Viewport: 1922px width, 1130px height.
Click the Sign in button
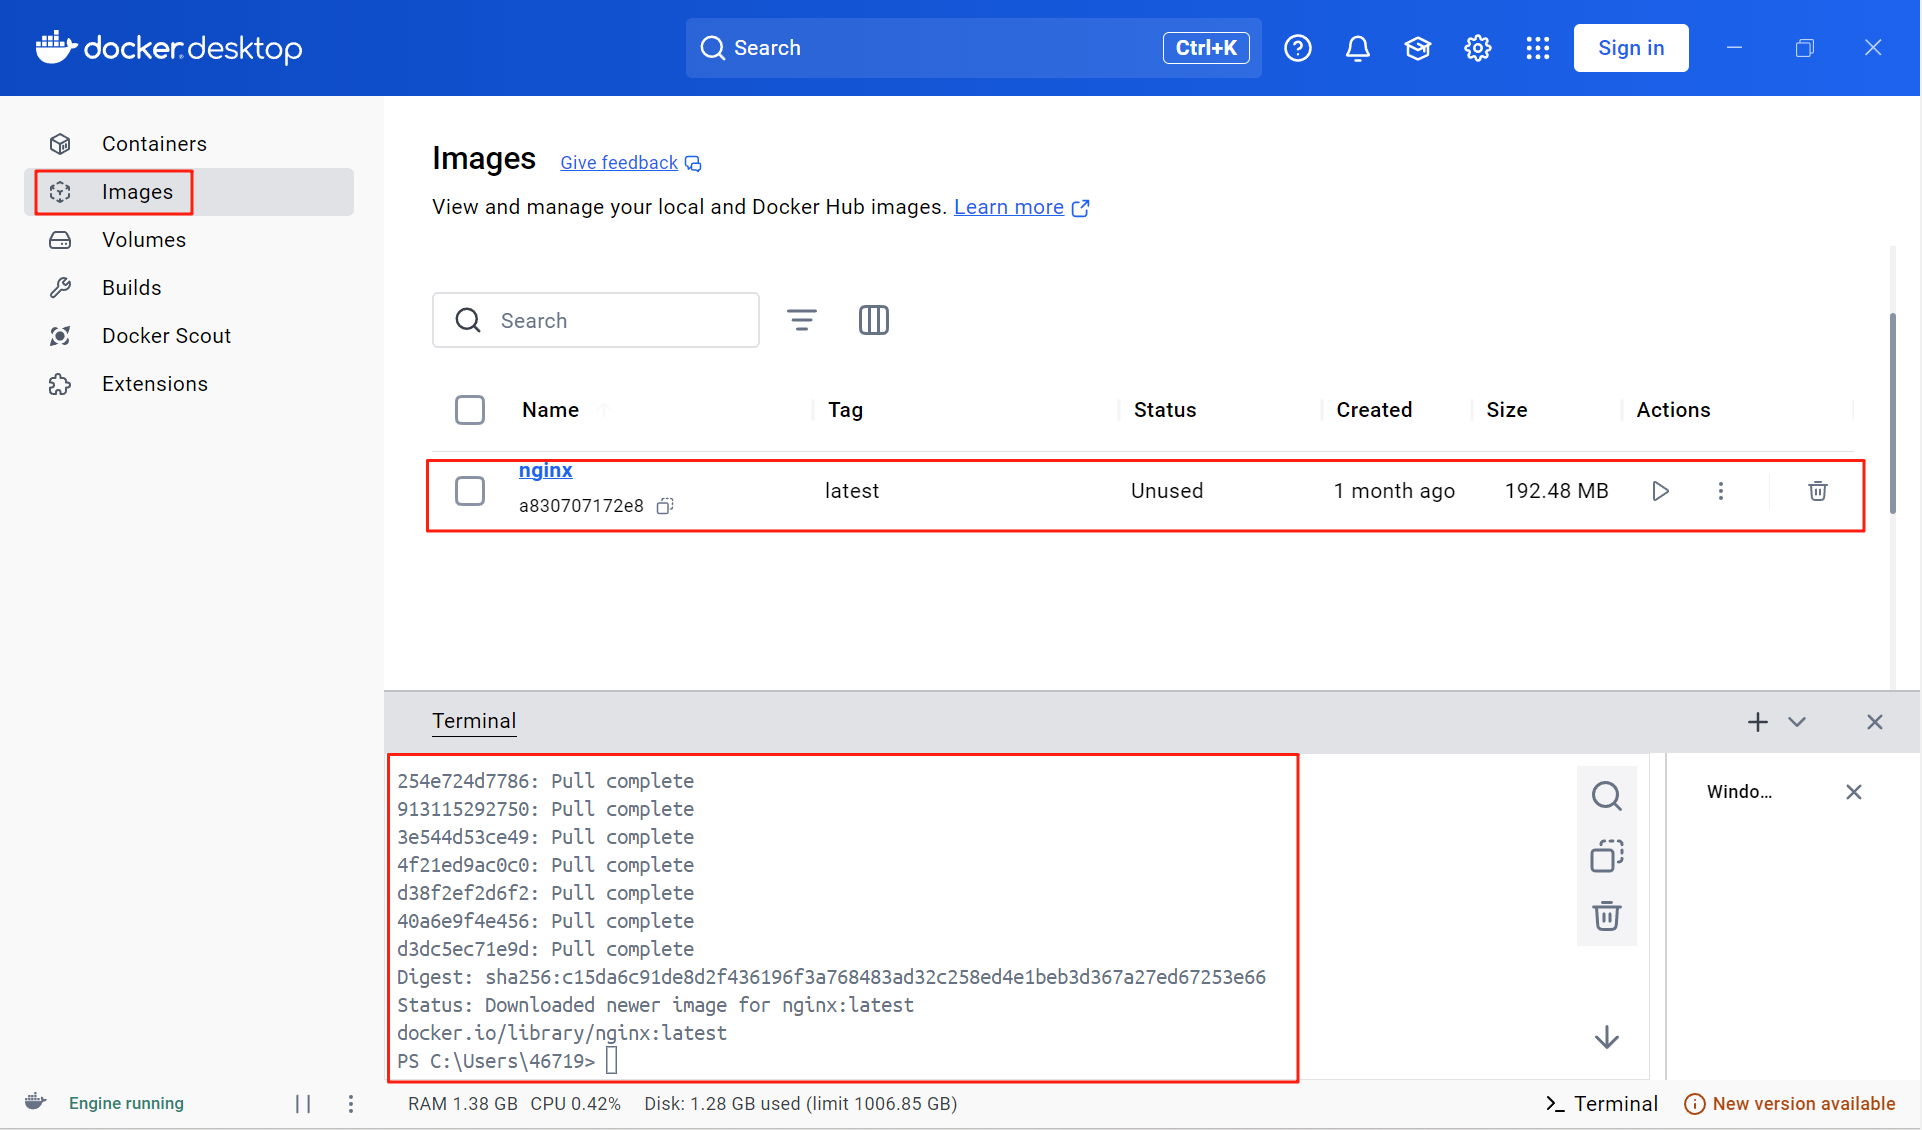coord(1630,48)
